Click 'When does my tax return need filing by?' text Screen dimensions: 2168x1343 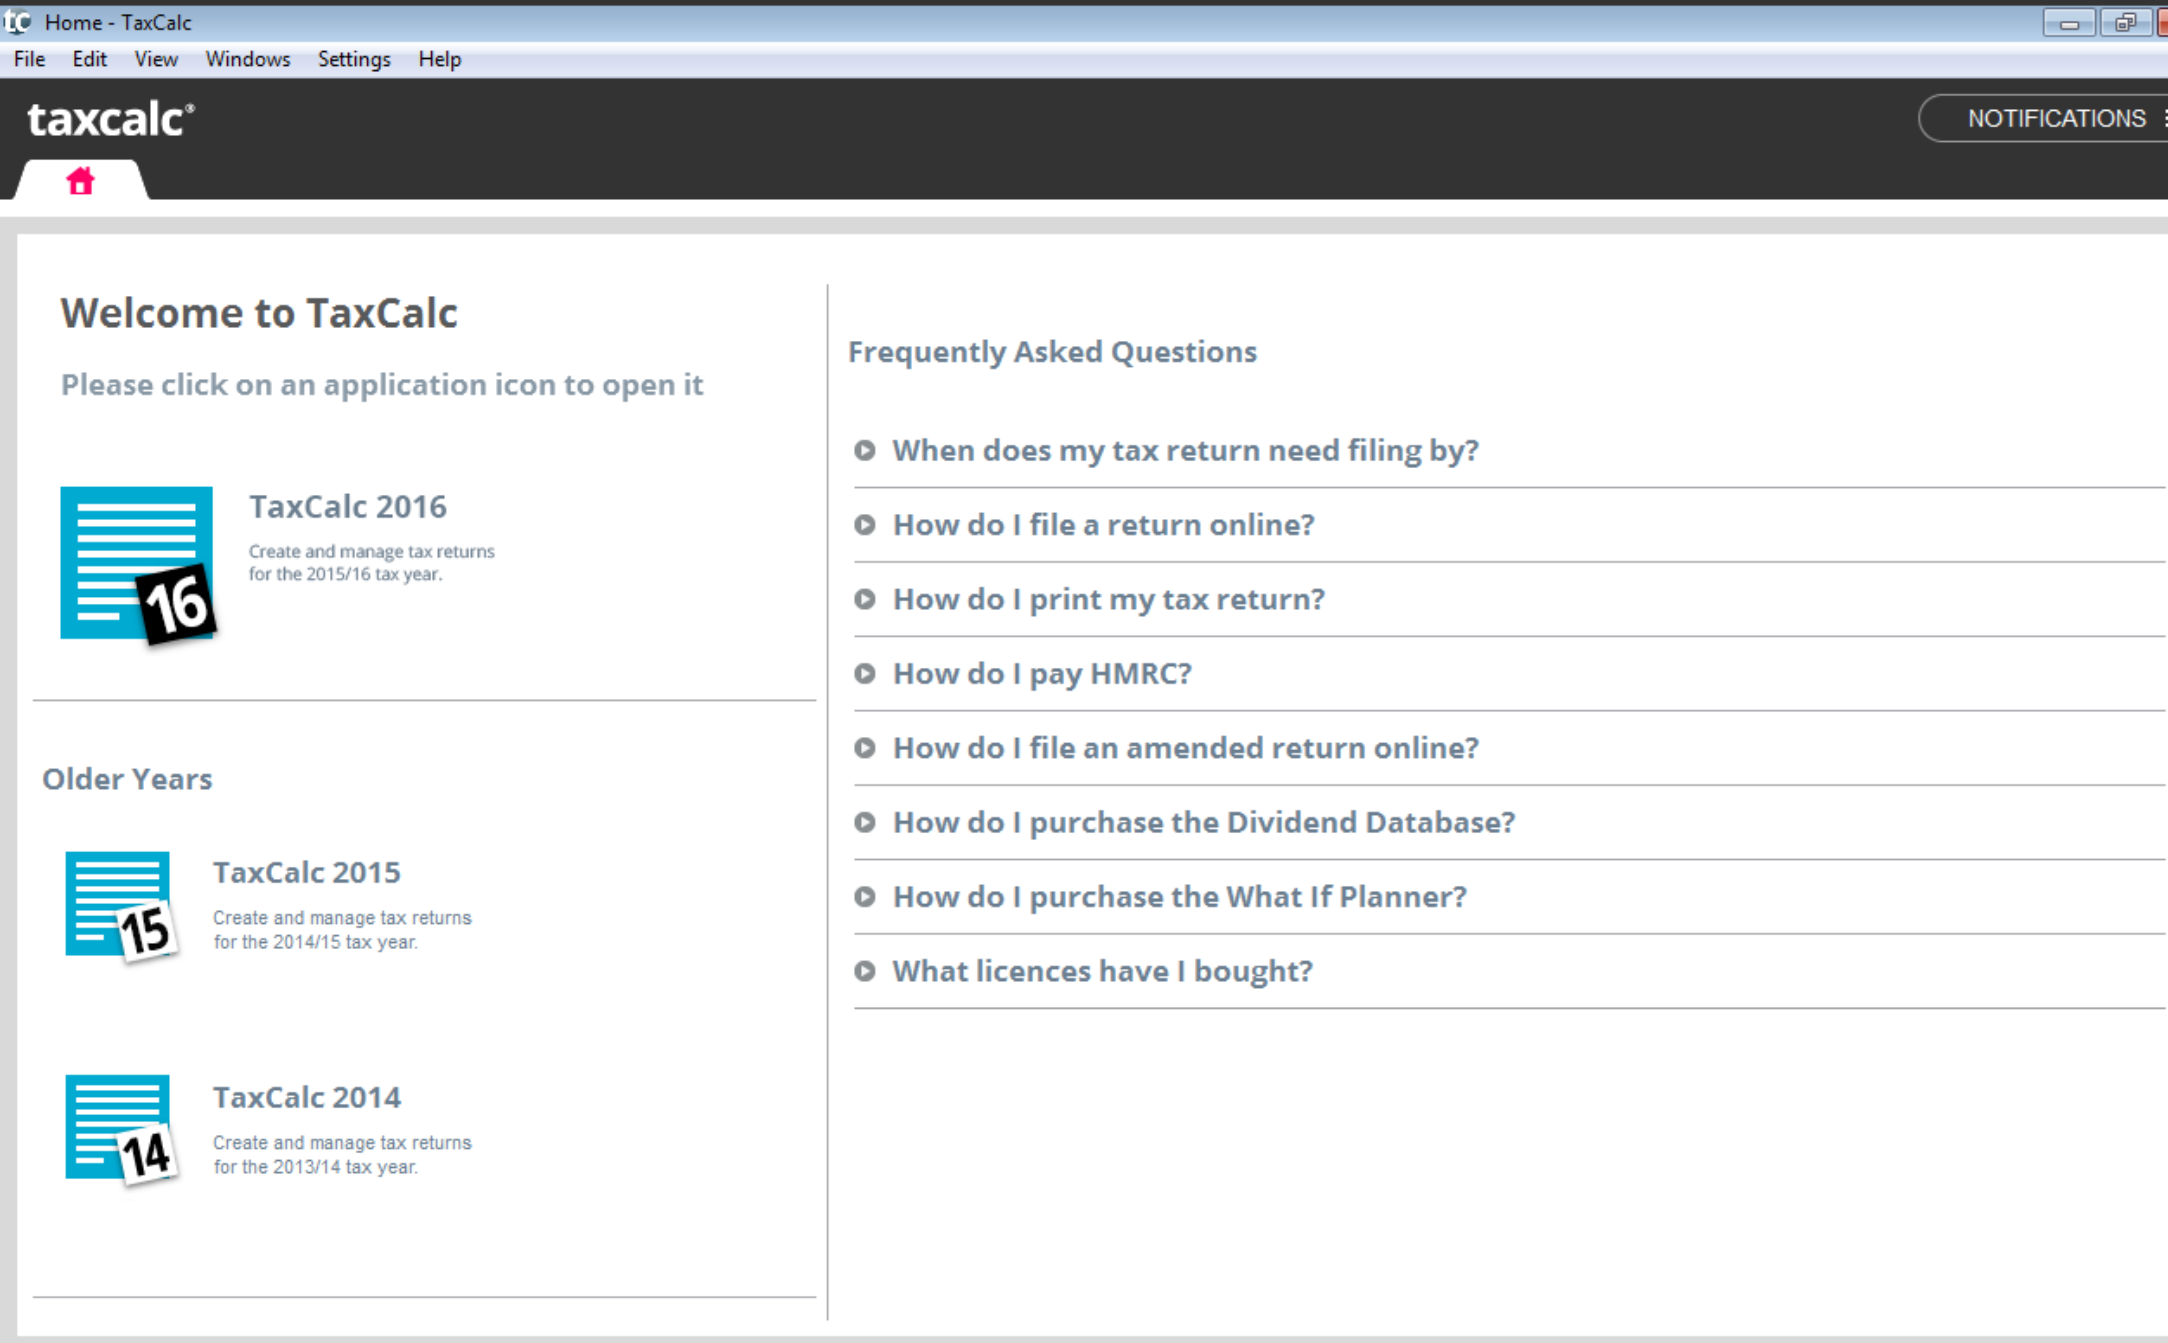coord(1185,451)
